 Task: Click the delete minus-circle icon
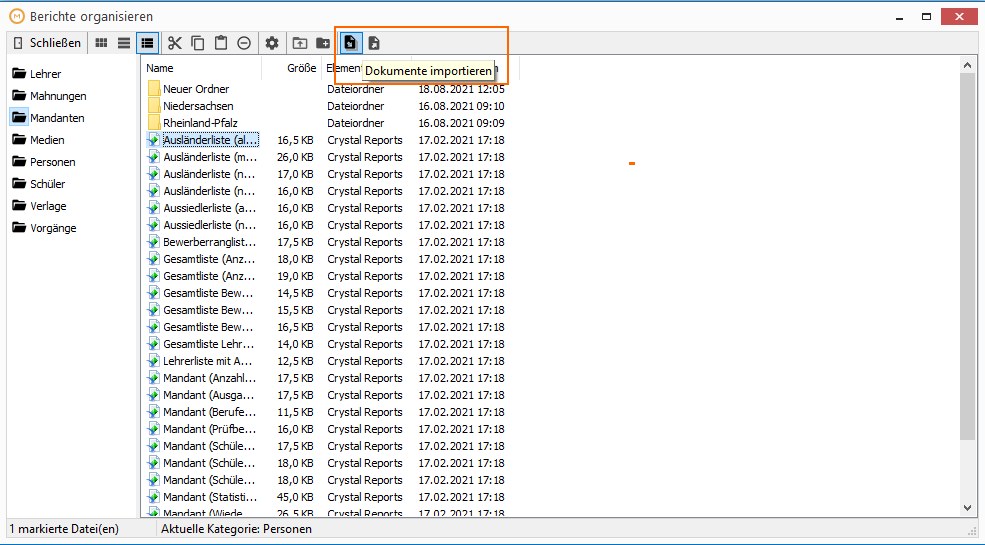pyautogui.click(x=244, y=43)
